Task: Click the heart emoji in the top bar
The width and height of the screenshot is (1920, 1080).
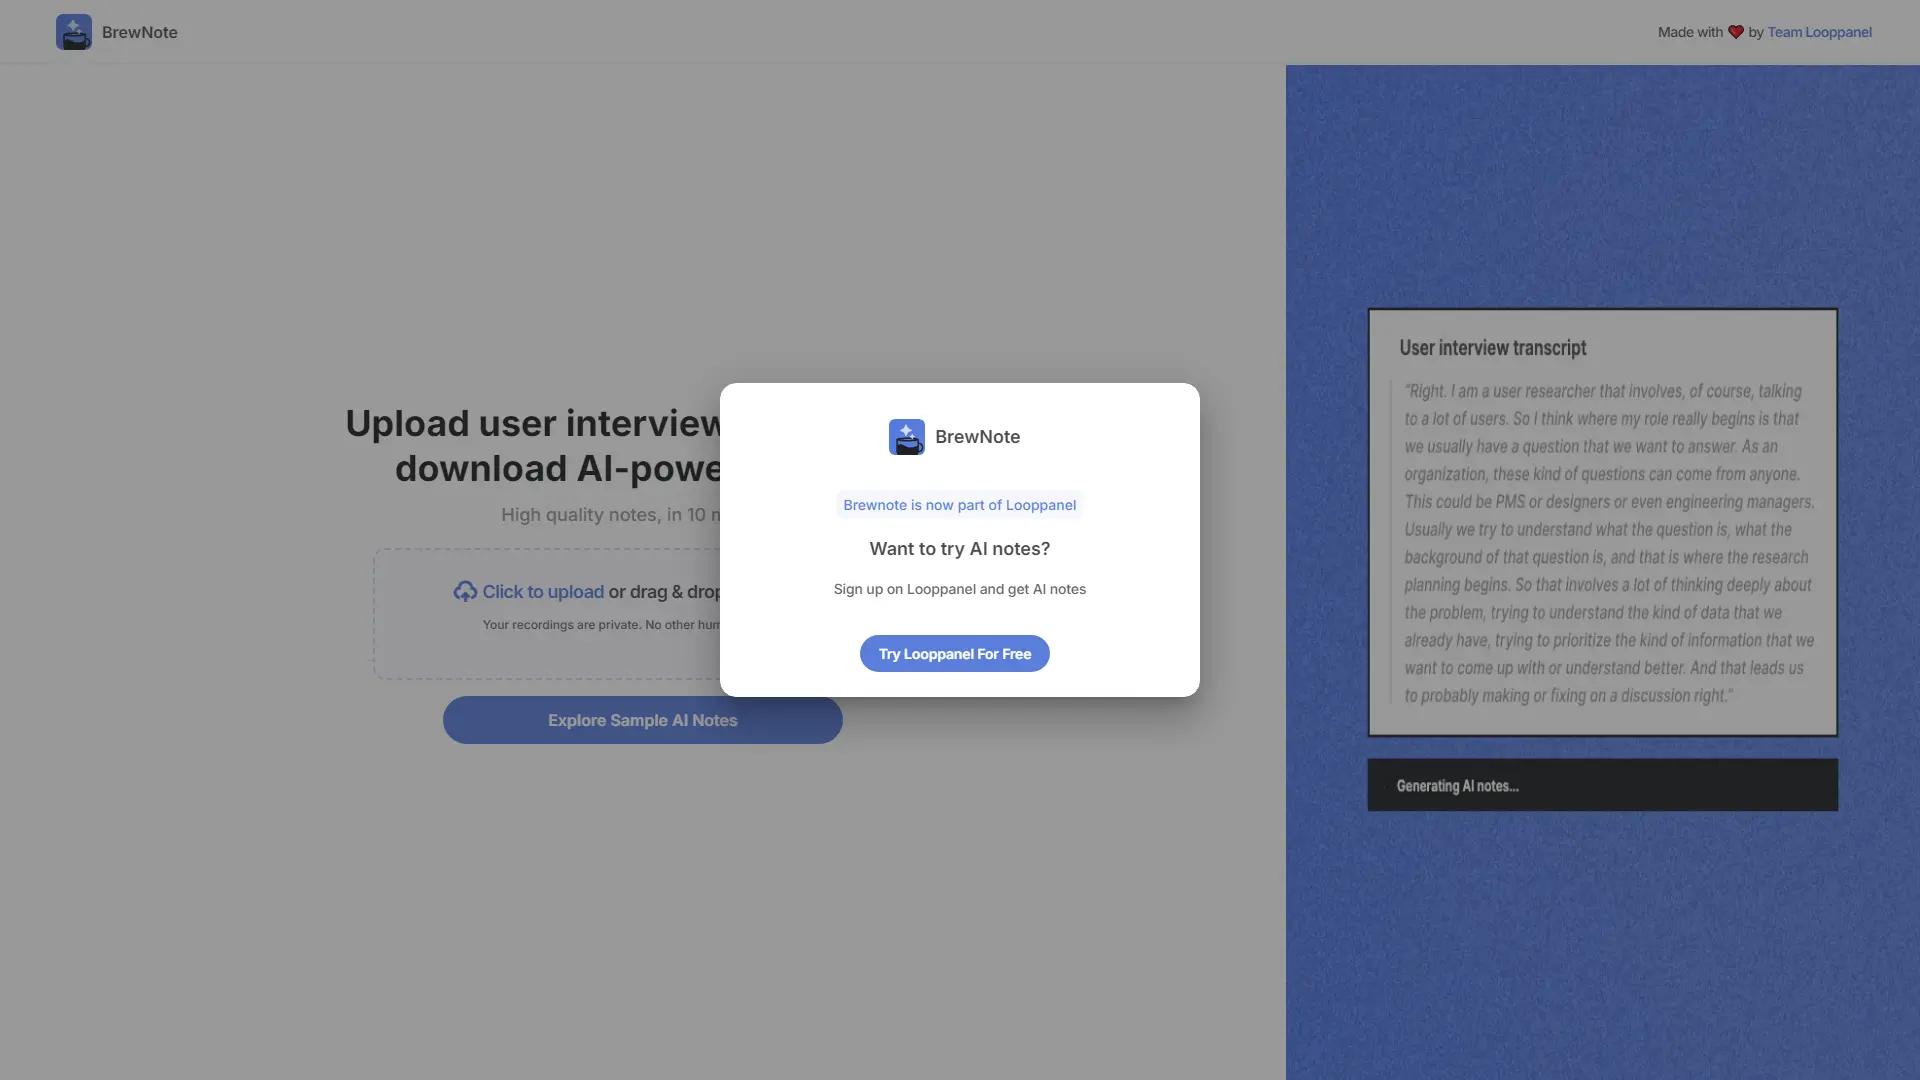Action: (x=1735, y=31)
